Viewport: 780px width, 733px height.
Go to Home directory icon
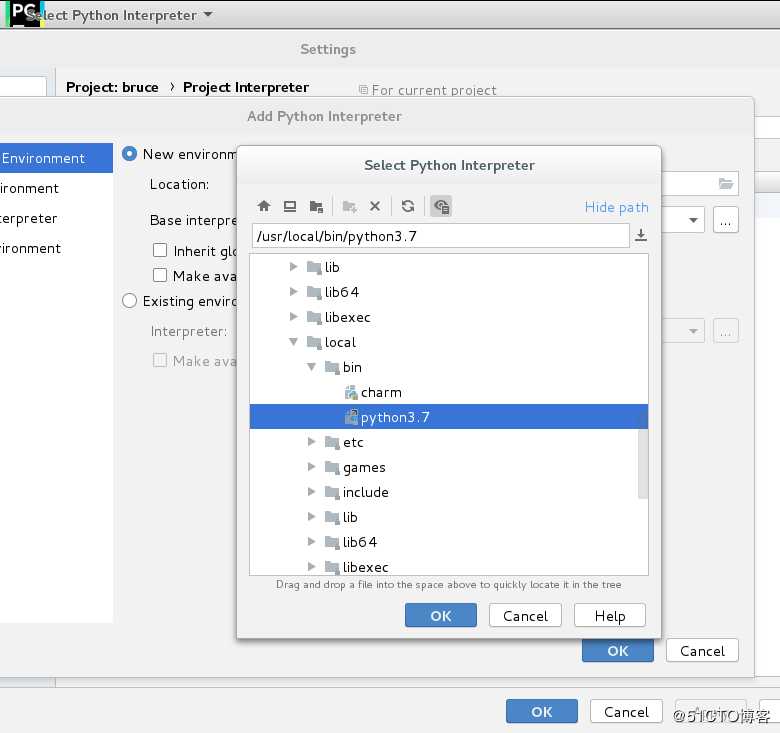coord(264,206)
